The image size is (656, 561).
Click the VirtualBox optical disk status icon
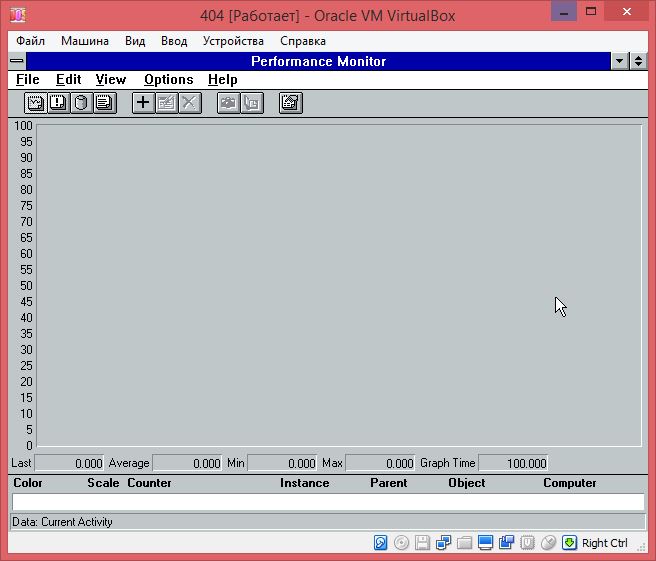(401, 543)
